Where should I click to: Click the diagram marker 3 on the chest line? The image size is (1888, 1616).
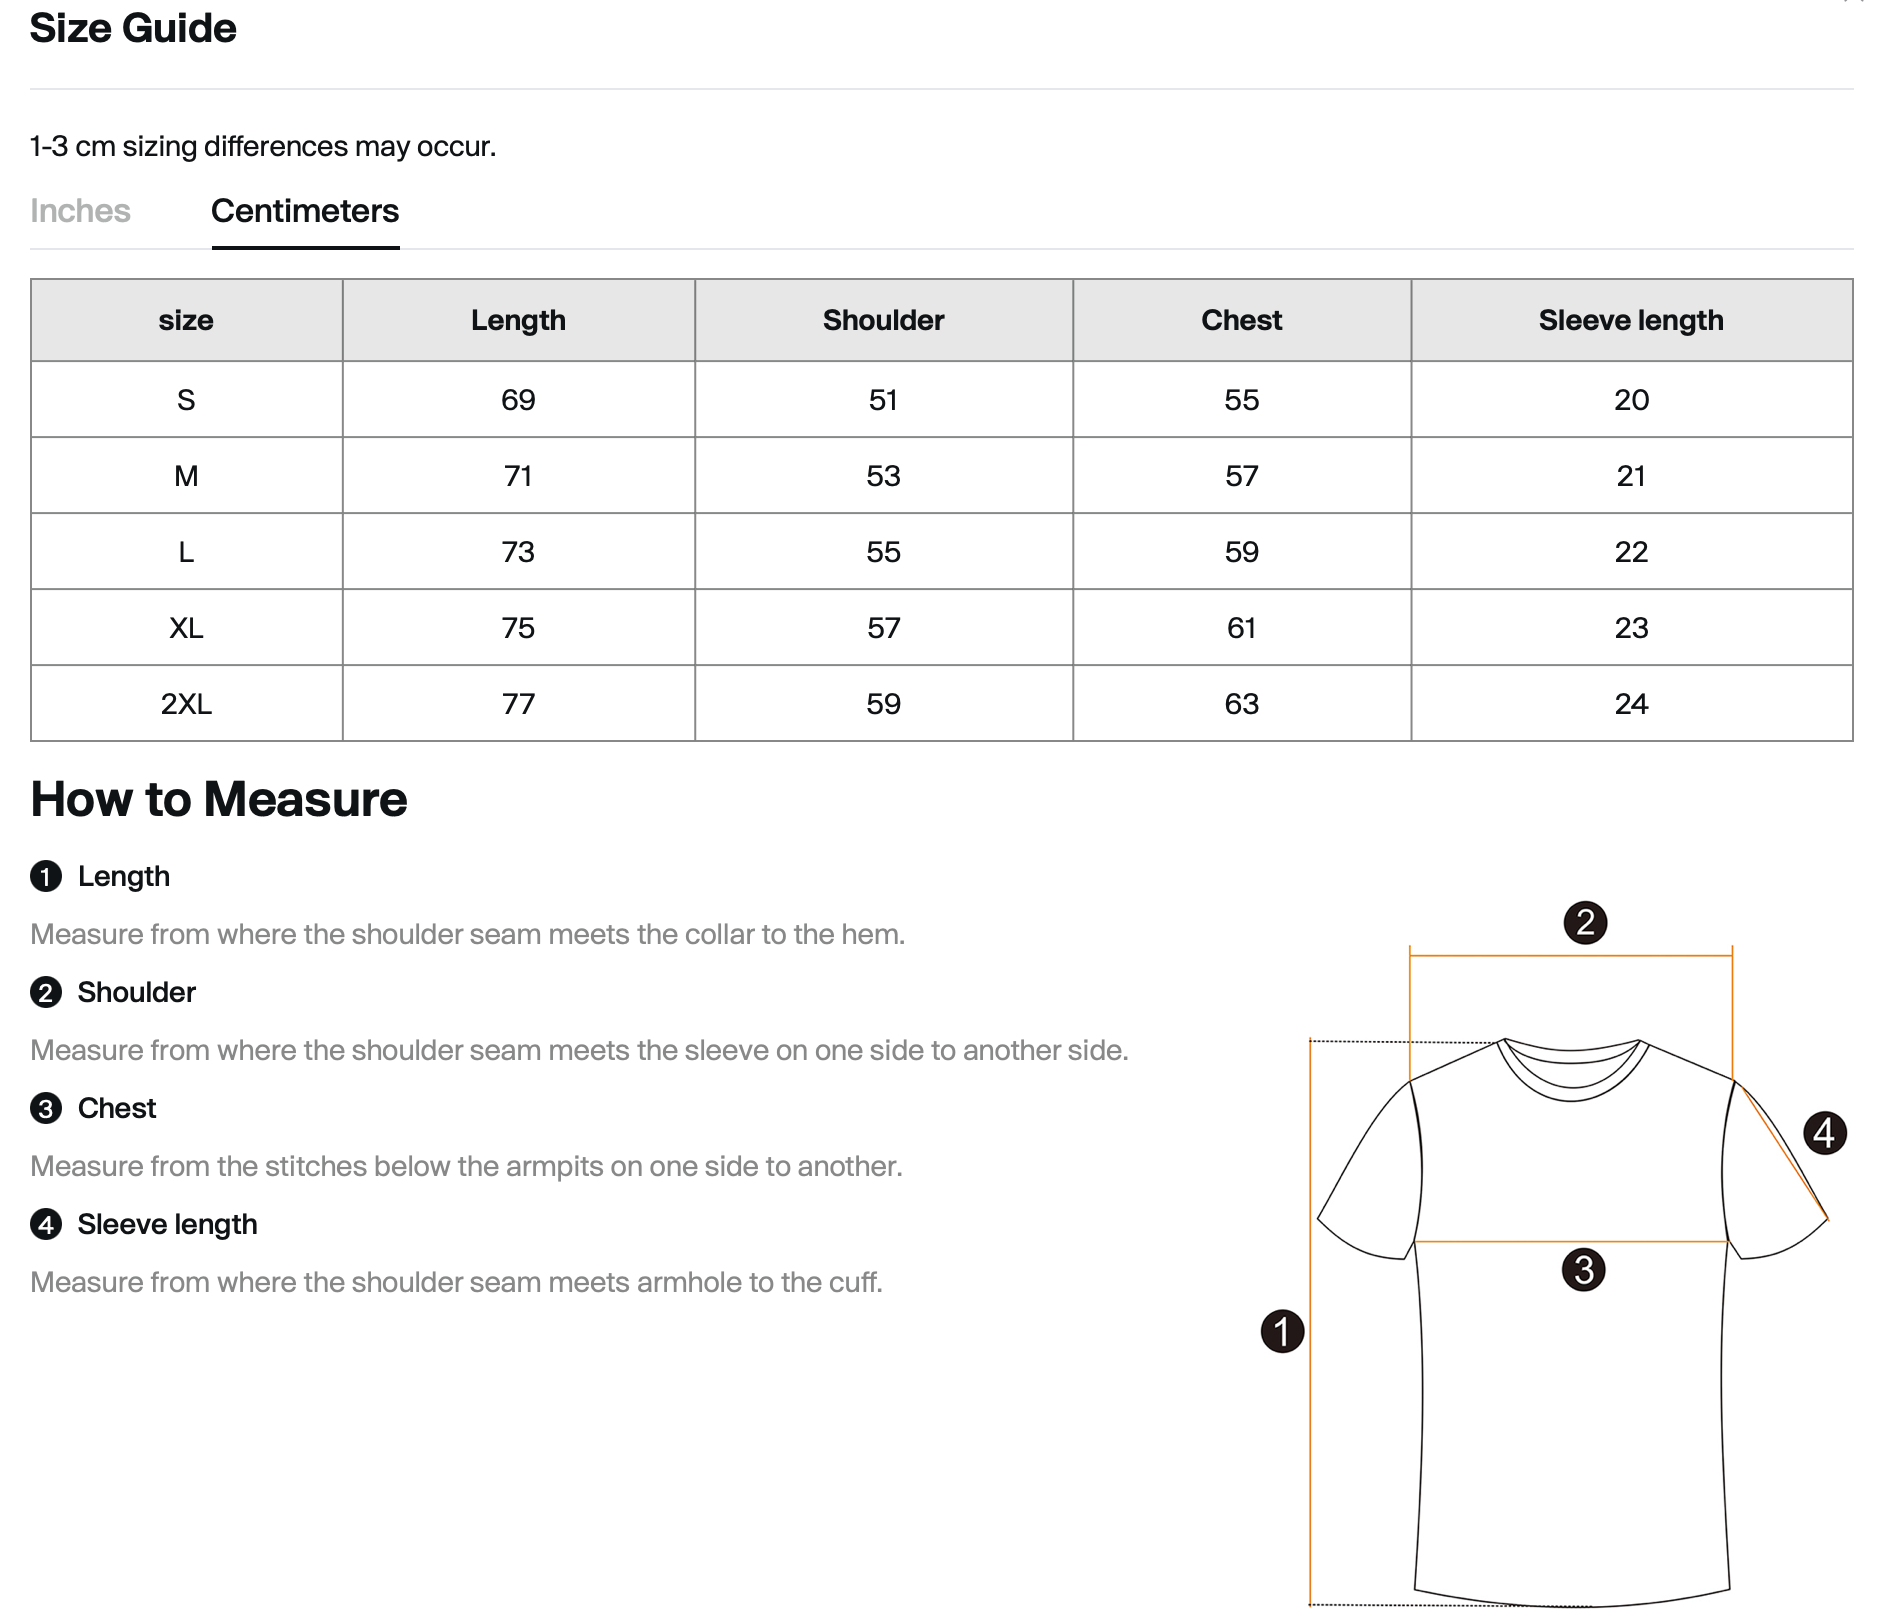coord(1583,1270)
